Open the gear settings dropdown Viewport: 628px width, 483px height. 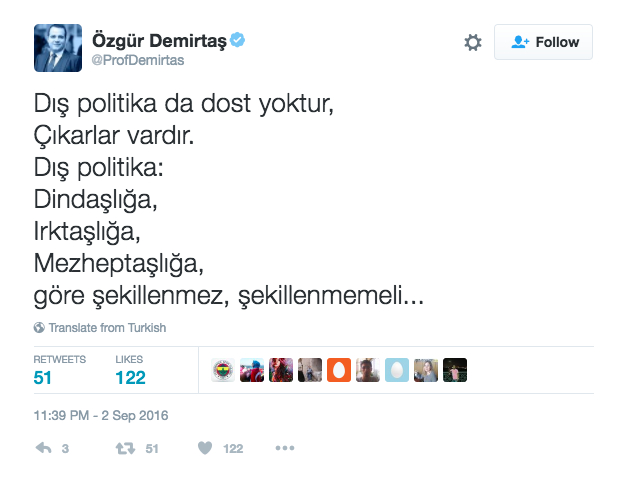[473, 42]
